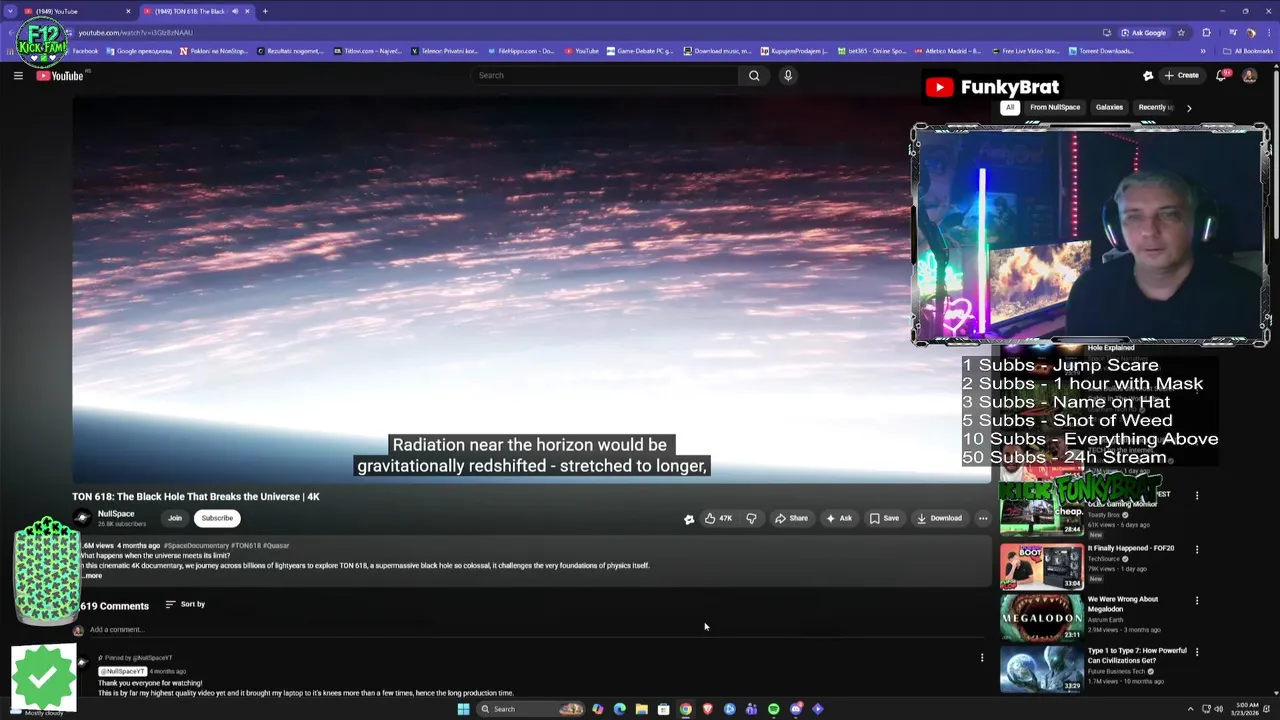Click the sparkle icon left of like
The width and height of the screenshot is (1280, 720).
click(689, 518)
